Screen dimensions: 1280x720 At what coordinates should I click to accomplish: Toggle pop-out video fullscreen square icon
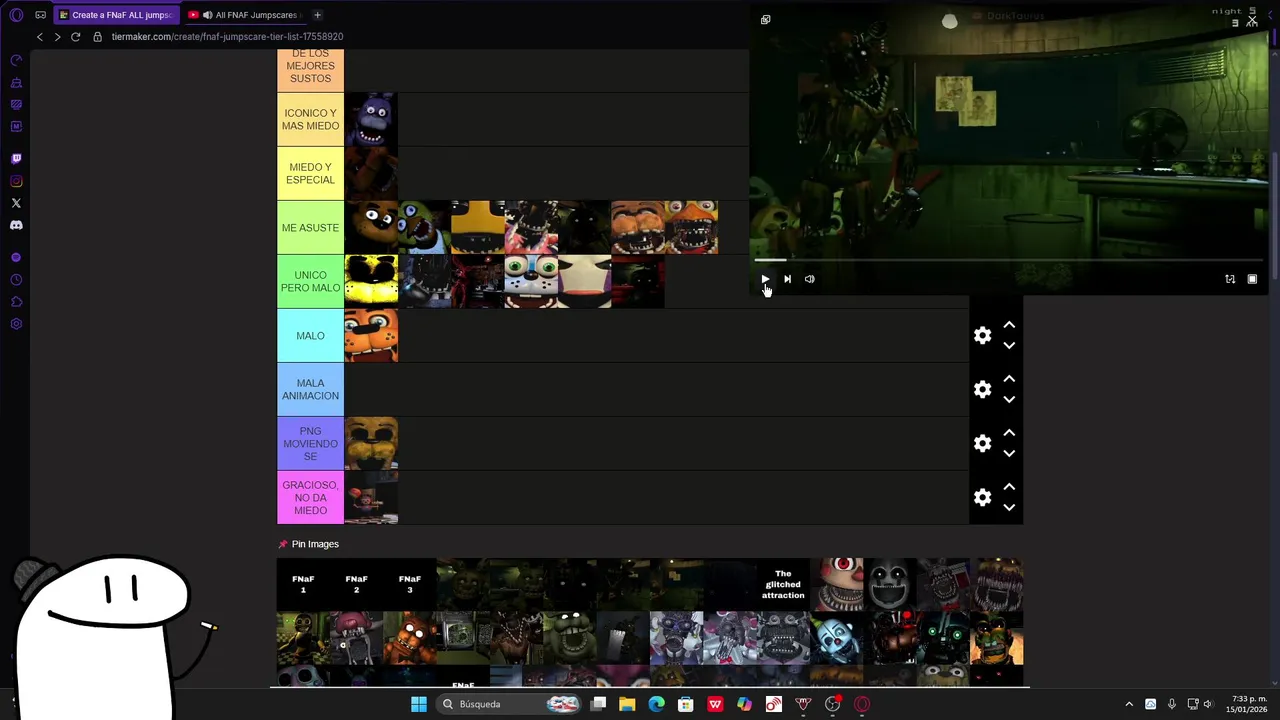tap(1252, 279)
